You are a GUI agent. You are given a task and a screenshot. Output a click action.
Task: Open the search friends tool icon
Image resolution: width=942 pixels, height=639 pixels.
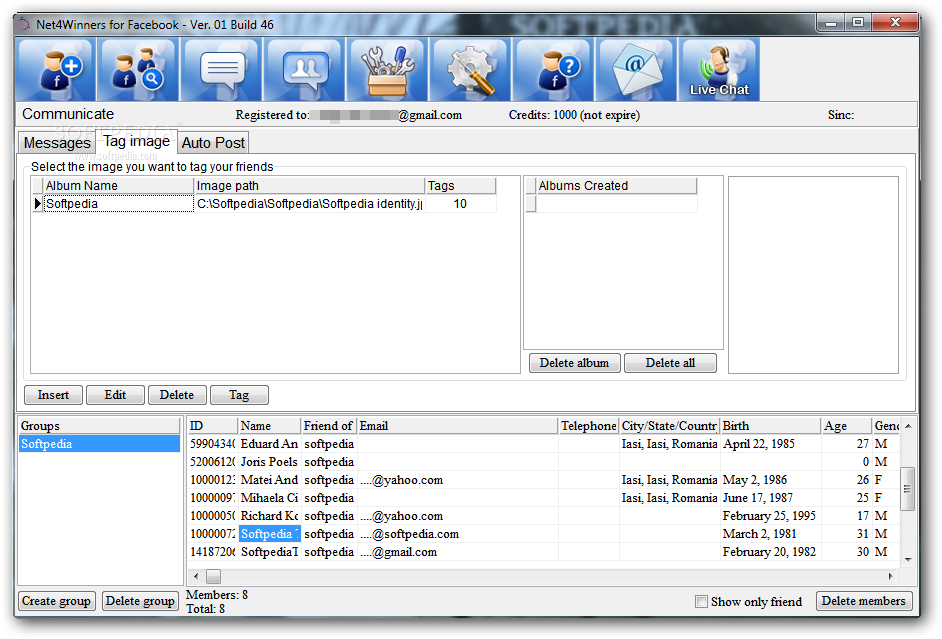point(138,70)
